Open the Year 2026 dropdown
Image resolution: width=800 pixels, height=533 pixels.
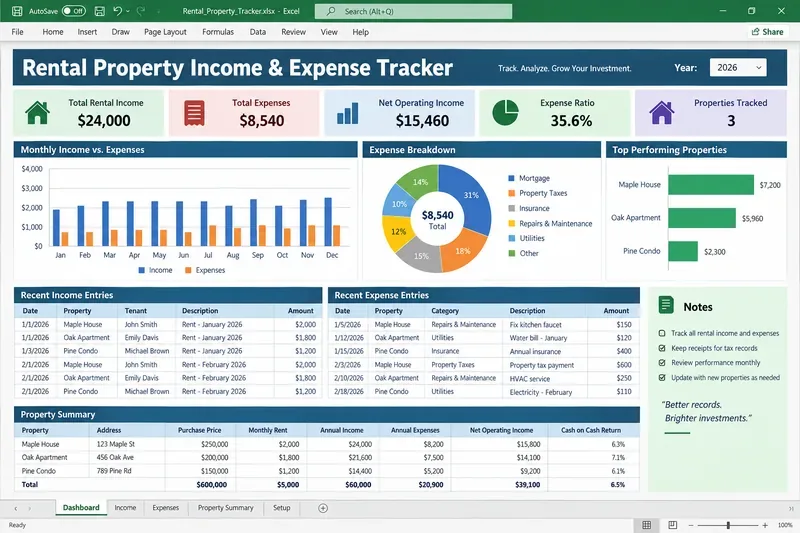tap(738, 67)
